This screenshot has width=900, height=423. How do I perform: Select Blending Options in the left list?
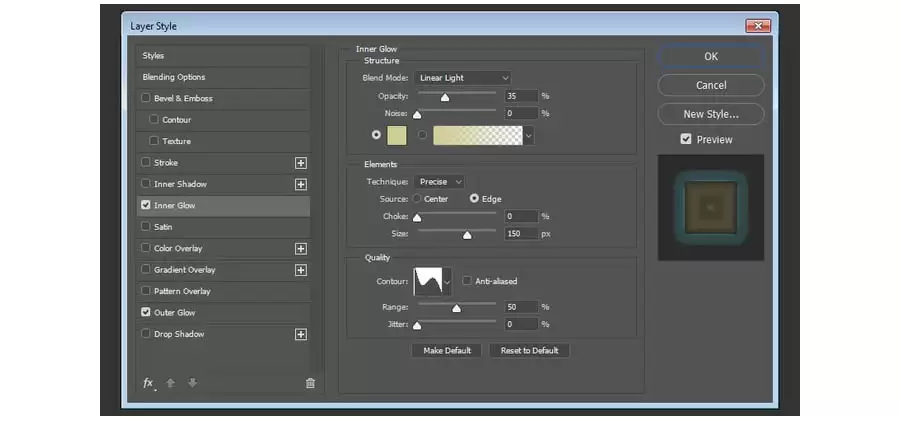(223, 77)
